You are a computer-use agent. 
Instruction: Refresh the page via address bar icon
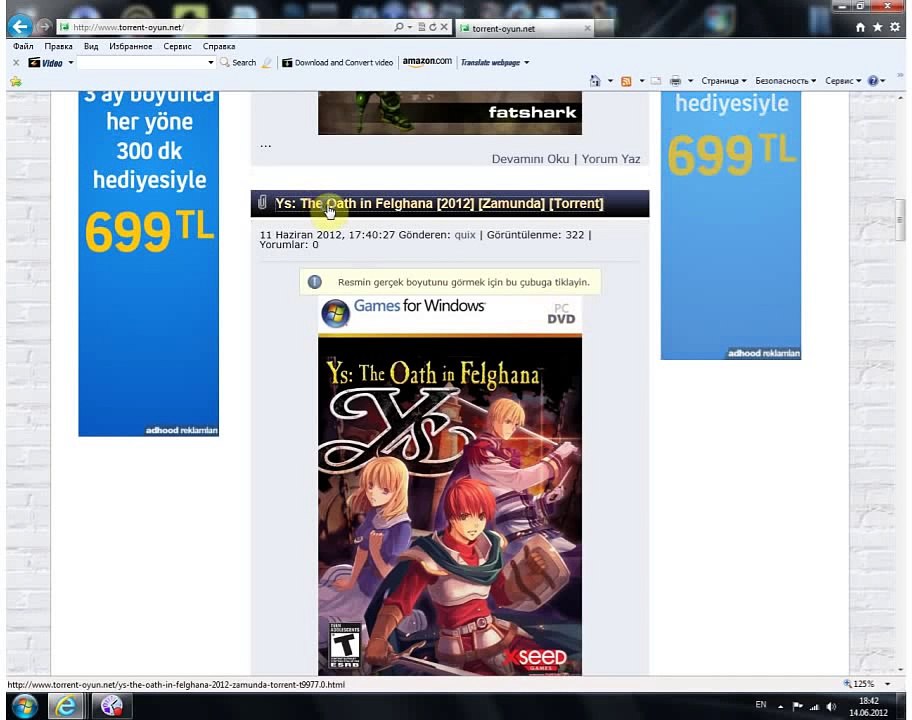coord(433,27)
